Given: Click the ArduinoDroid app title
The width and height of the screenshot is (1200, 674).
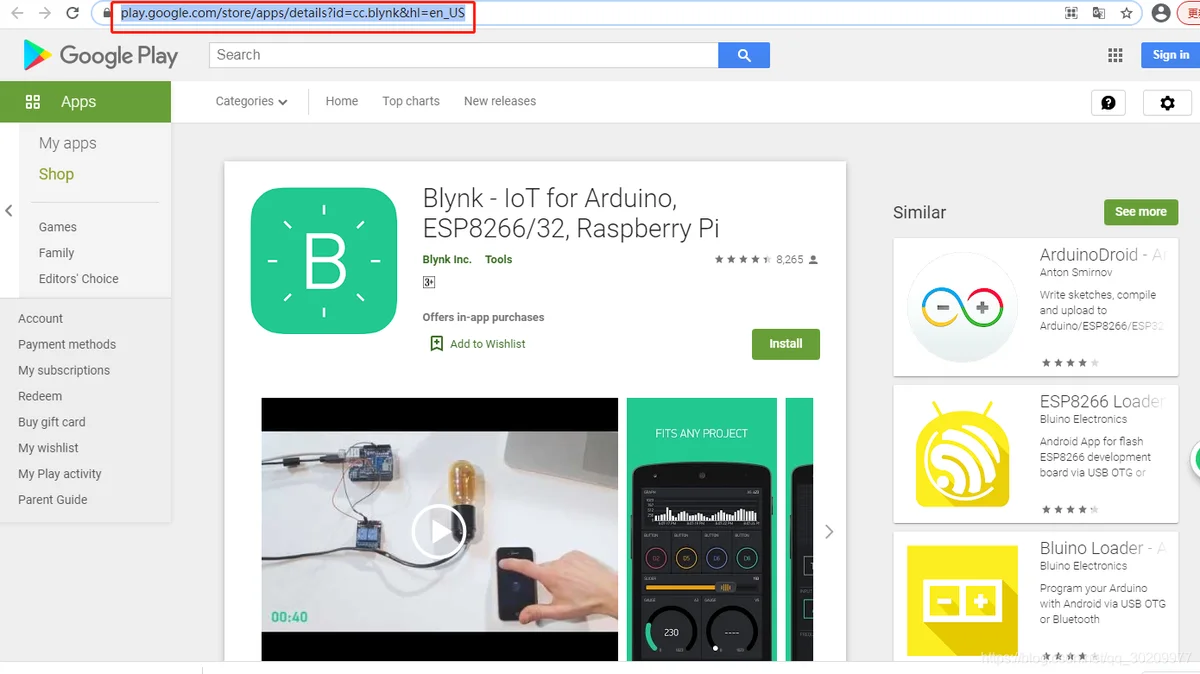Looking at the screenshot, I should 1103,255.
